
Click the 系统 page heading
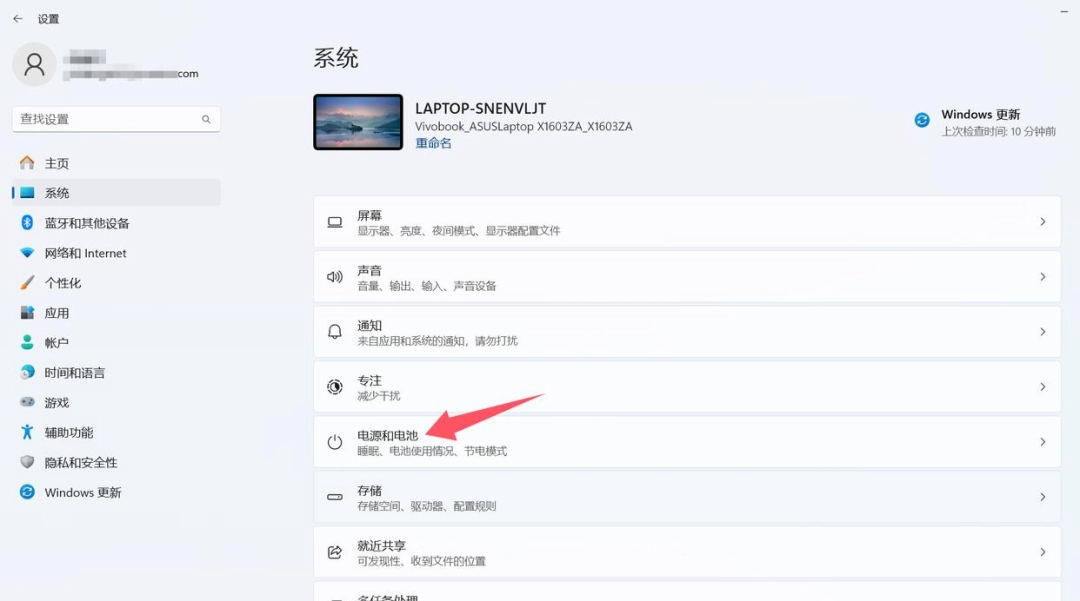click(336, 58)
